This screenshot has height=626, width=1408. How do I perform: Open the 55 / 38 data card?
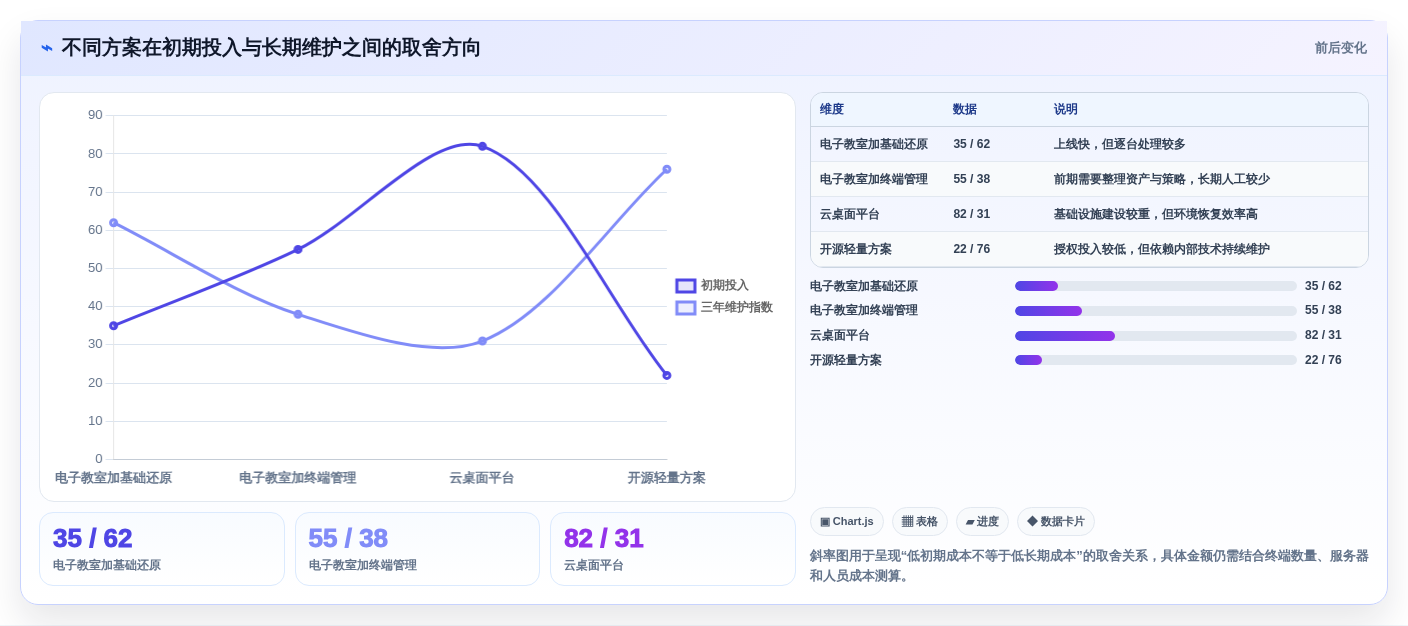(x=417, y=549)
